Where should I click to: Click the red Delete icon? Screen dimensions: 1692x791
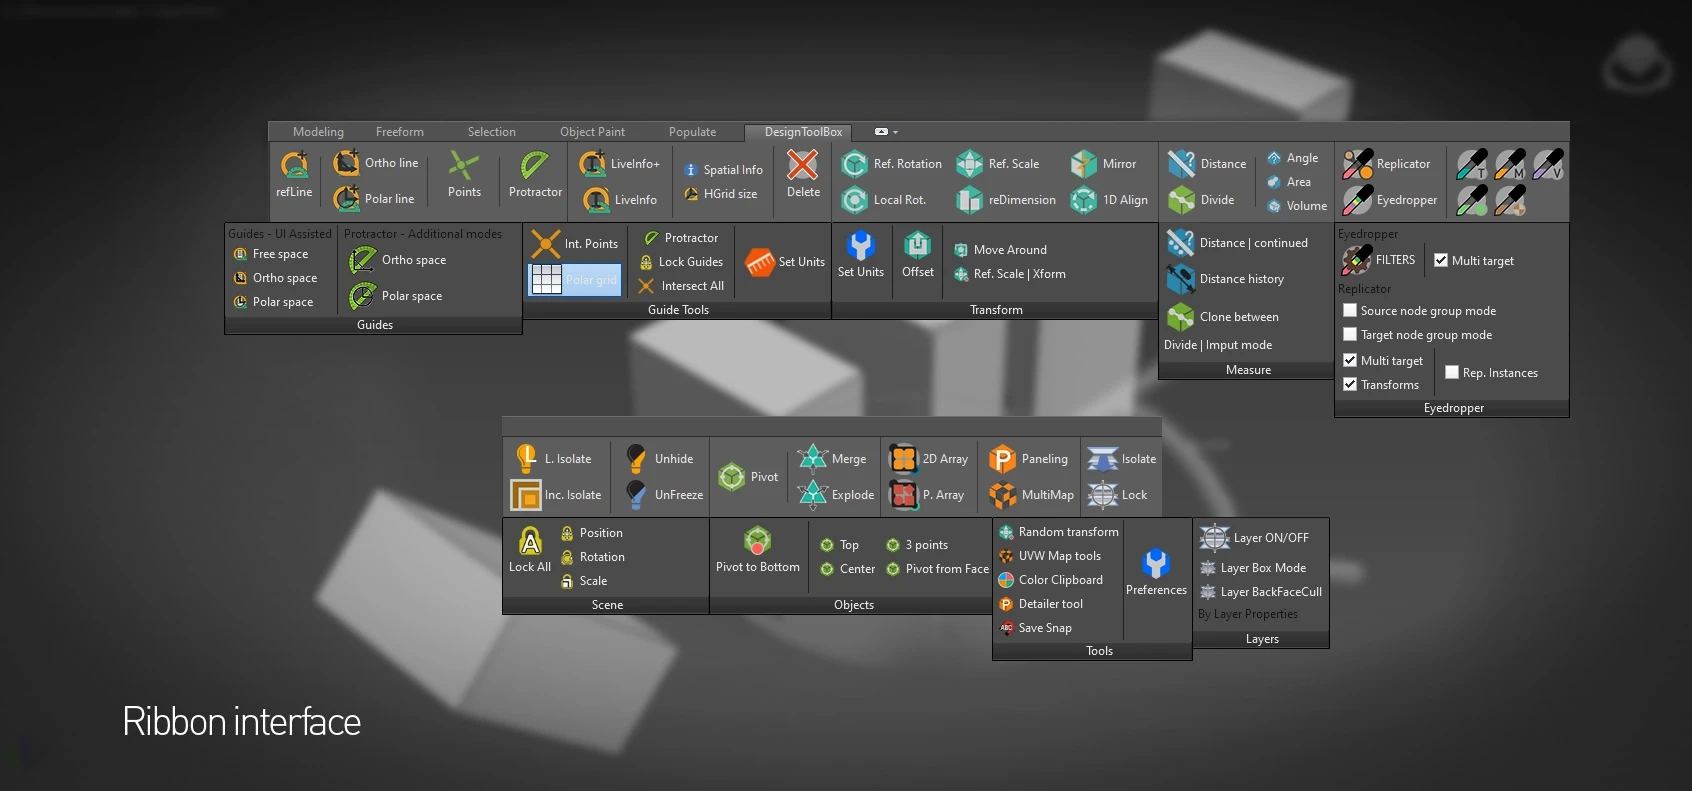click(802, 165)
